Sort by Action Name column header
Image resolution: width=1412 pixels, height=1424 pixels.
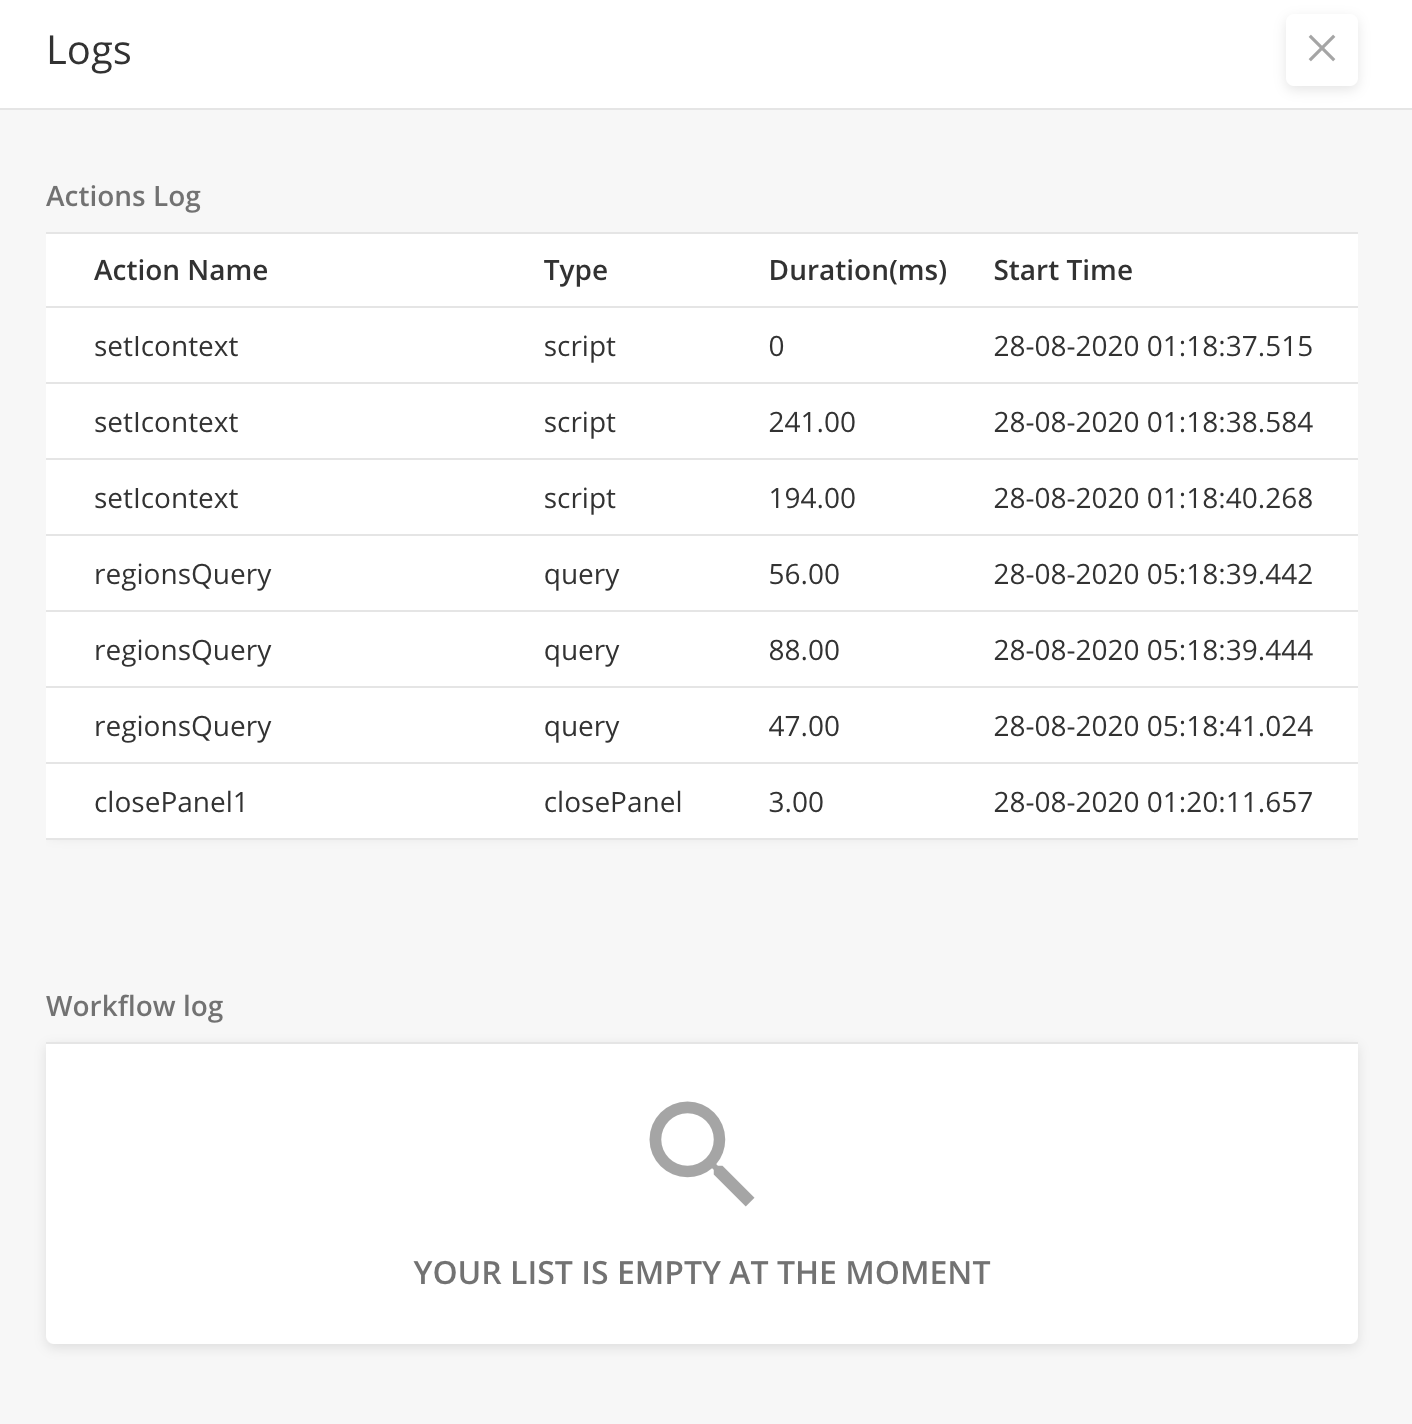pyautogui.click(x=181, y=270)
